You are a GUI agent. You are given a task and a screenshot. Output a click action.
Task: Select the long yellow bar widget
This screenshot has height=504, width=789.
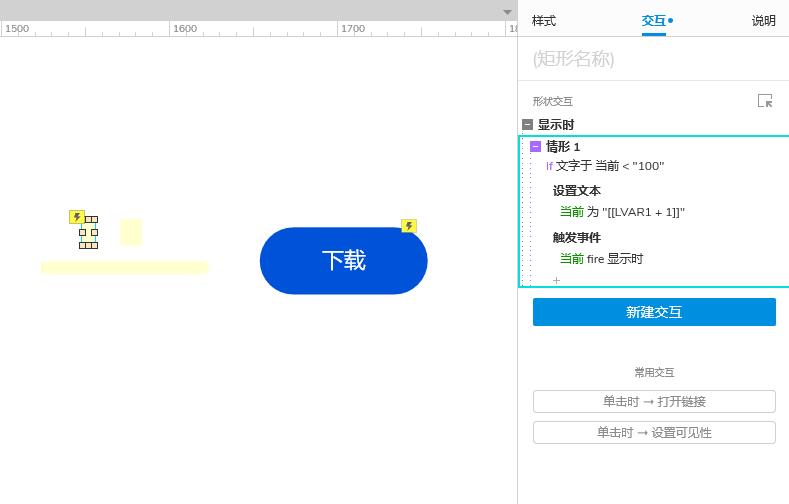[124, 268]
